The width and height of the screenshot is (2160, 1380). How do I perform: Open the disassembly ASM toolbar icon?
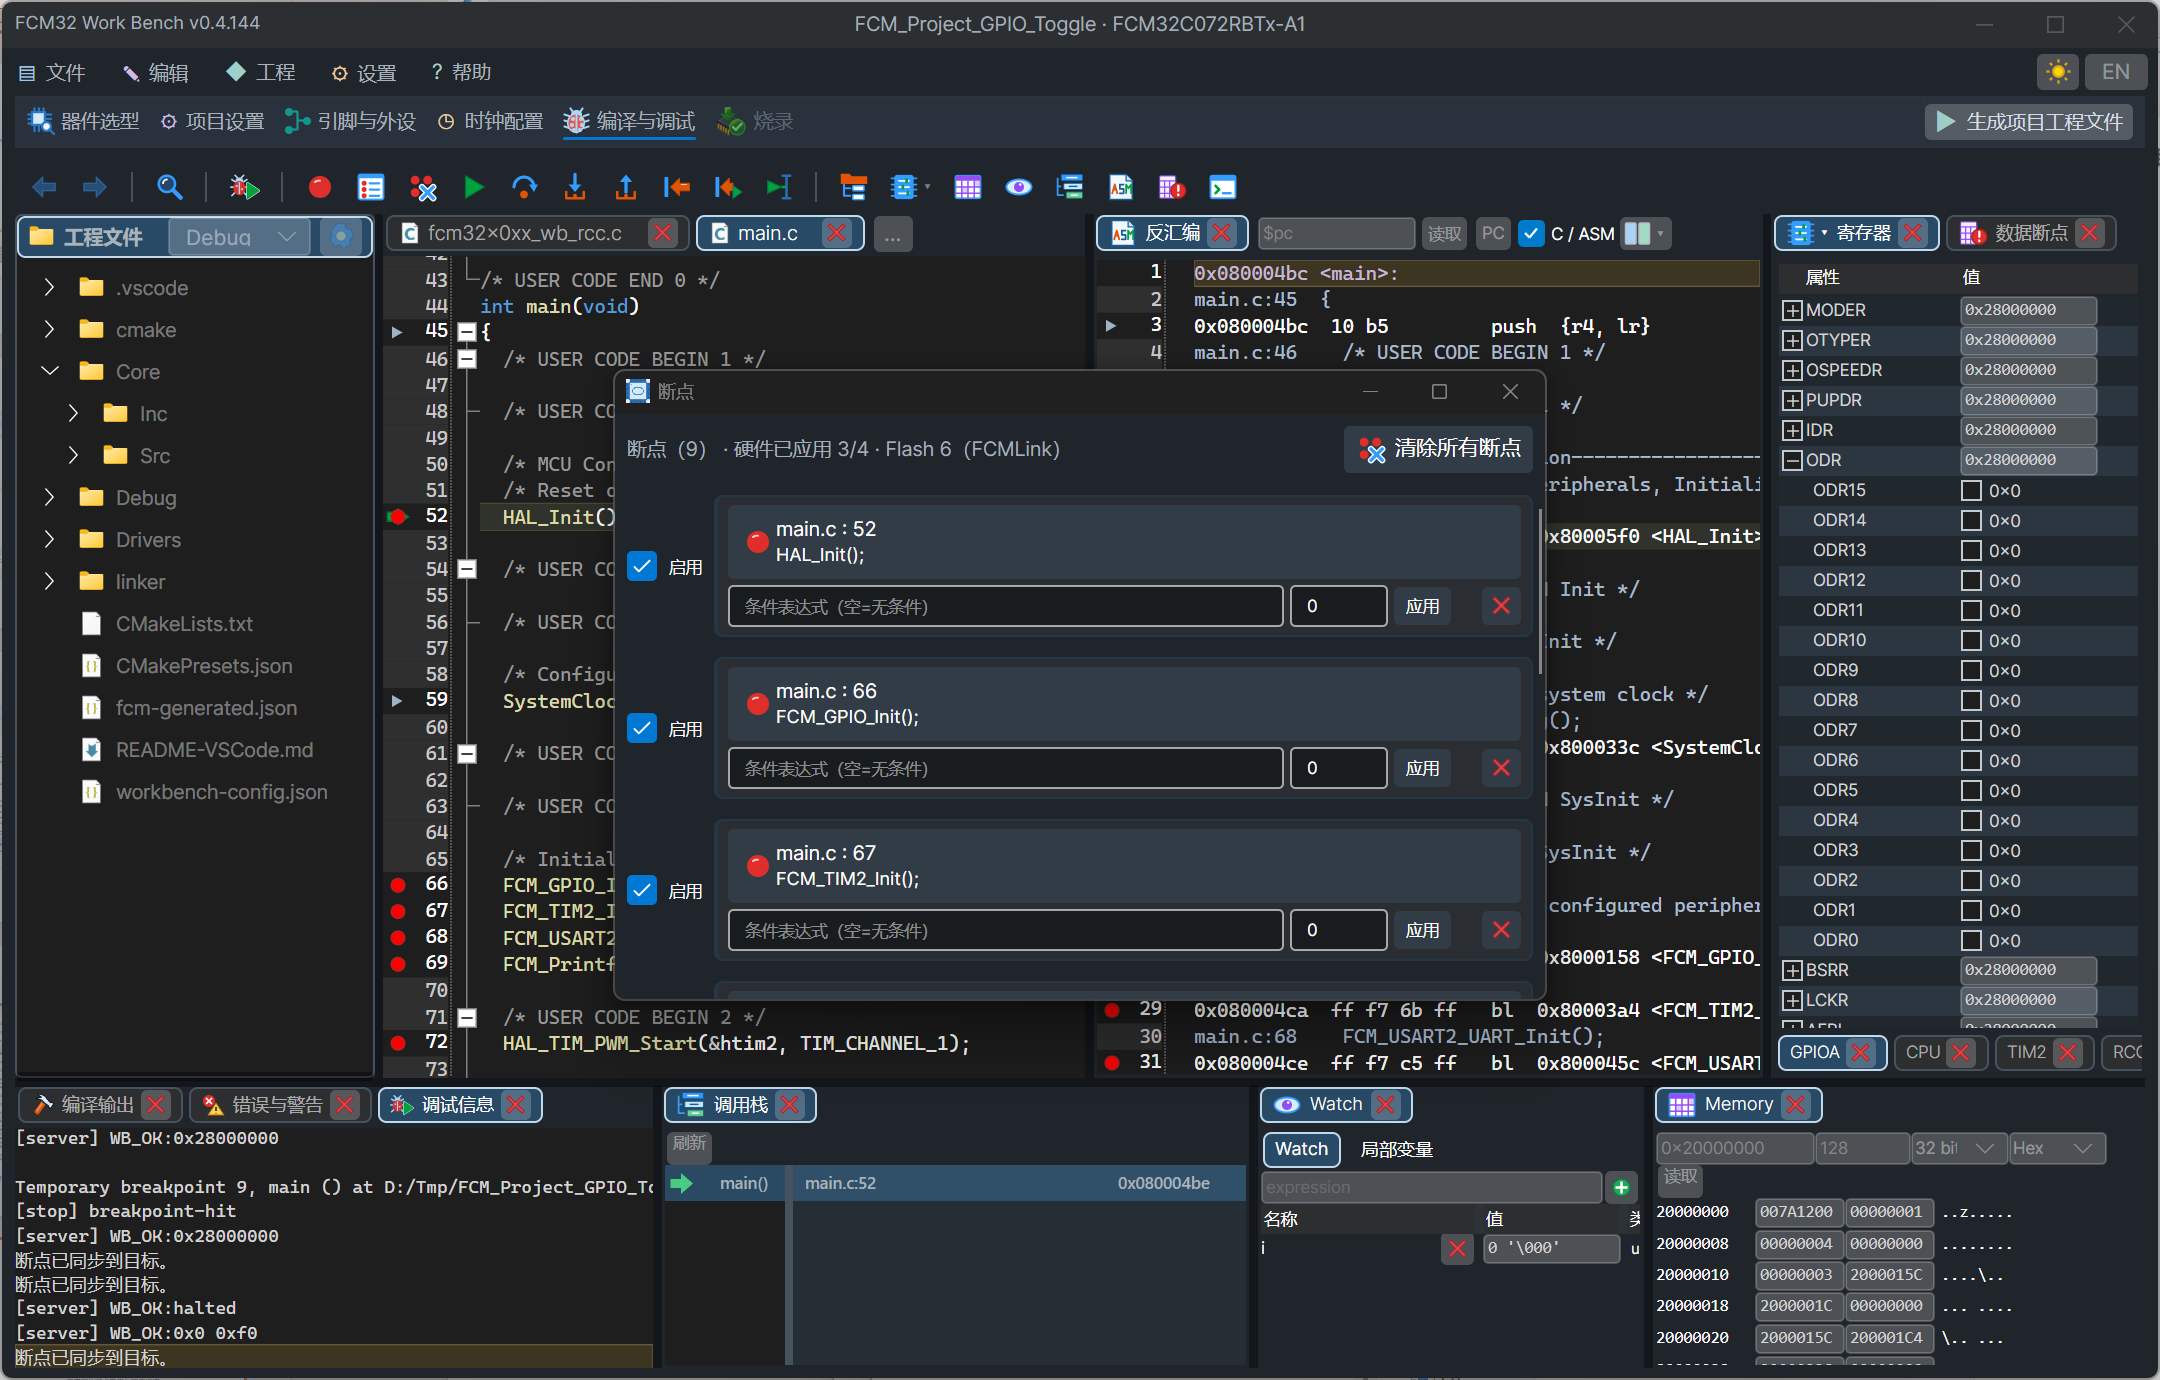(1121, 187)
